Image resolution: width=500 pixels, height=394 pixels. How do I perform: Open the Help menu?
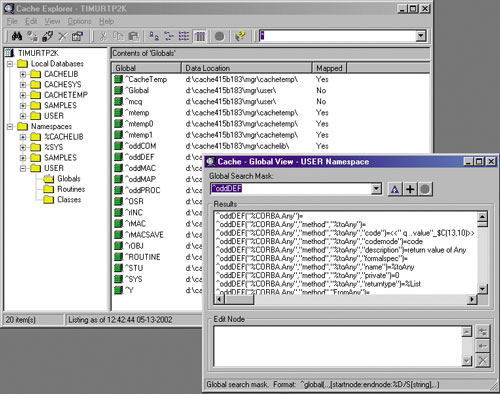point(106,21)
